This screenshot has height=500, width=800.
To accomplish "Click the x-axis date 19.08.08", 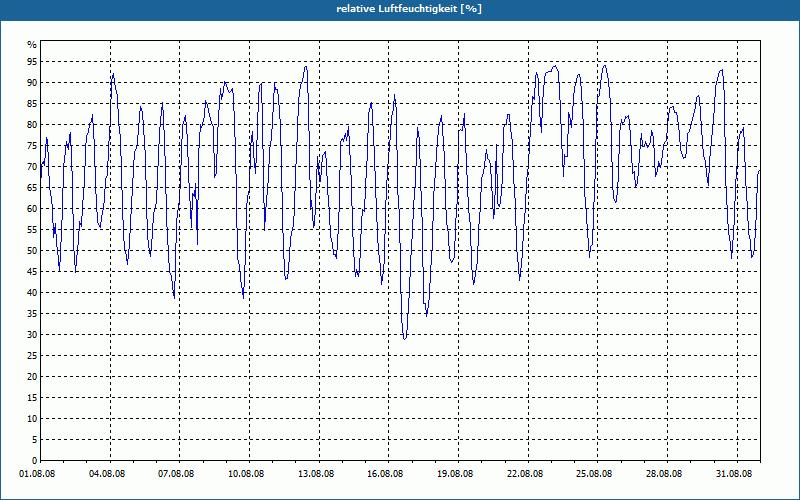I will (x=456, y=474).
